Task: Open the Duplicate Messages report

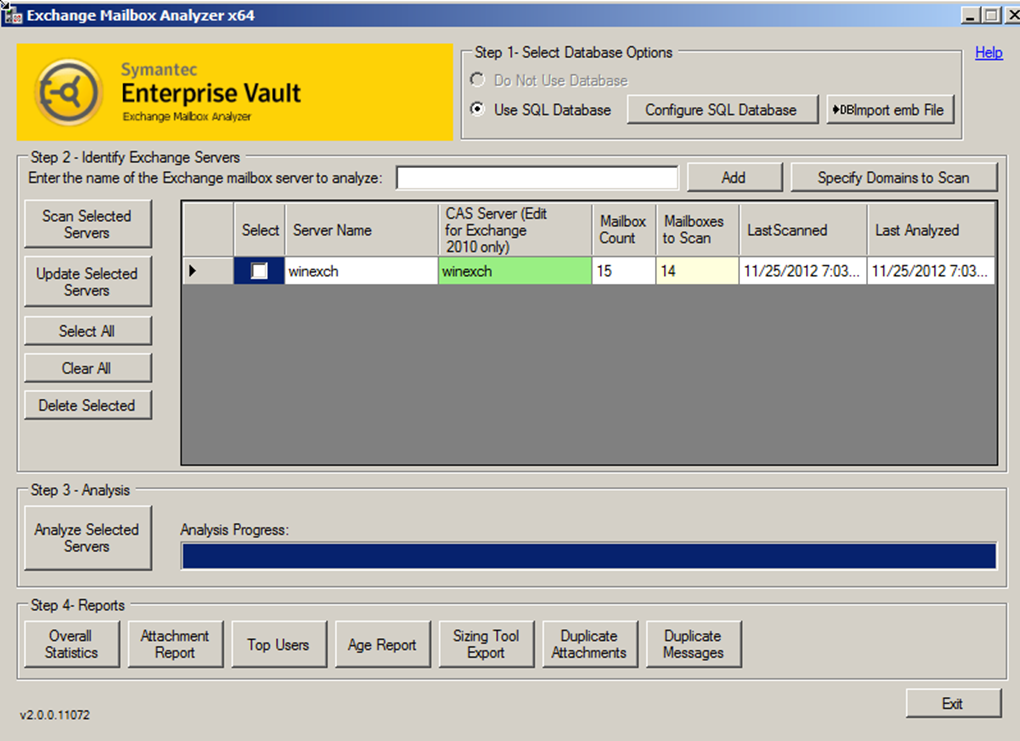Action: point(693,644)
